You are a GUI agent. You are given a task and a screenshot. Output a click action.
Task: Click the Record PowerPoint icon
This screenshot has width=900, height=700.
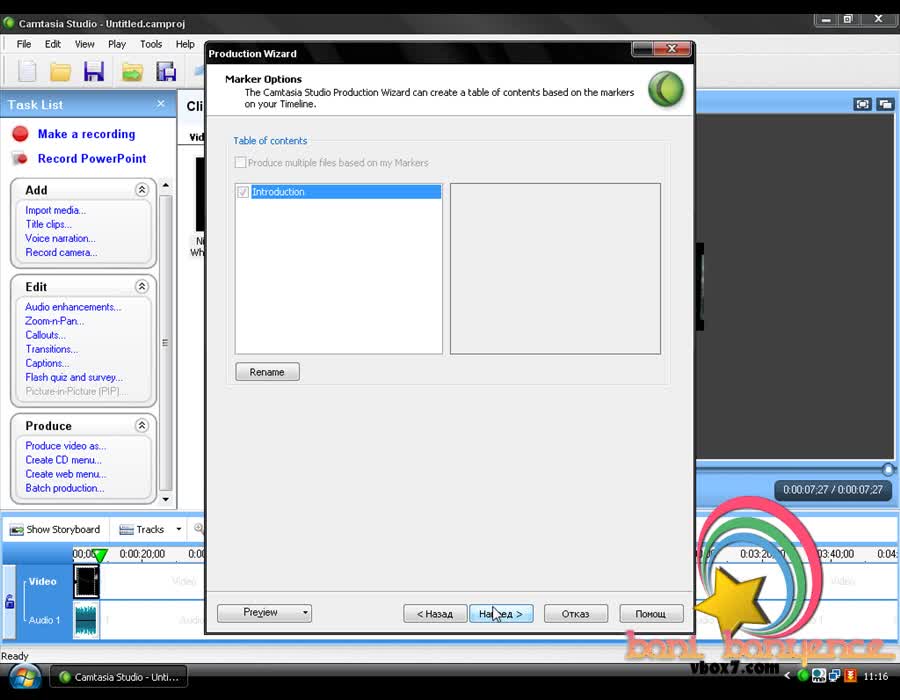coord(20,159)
